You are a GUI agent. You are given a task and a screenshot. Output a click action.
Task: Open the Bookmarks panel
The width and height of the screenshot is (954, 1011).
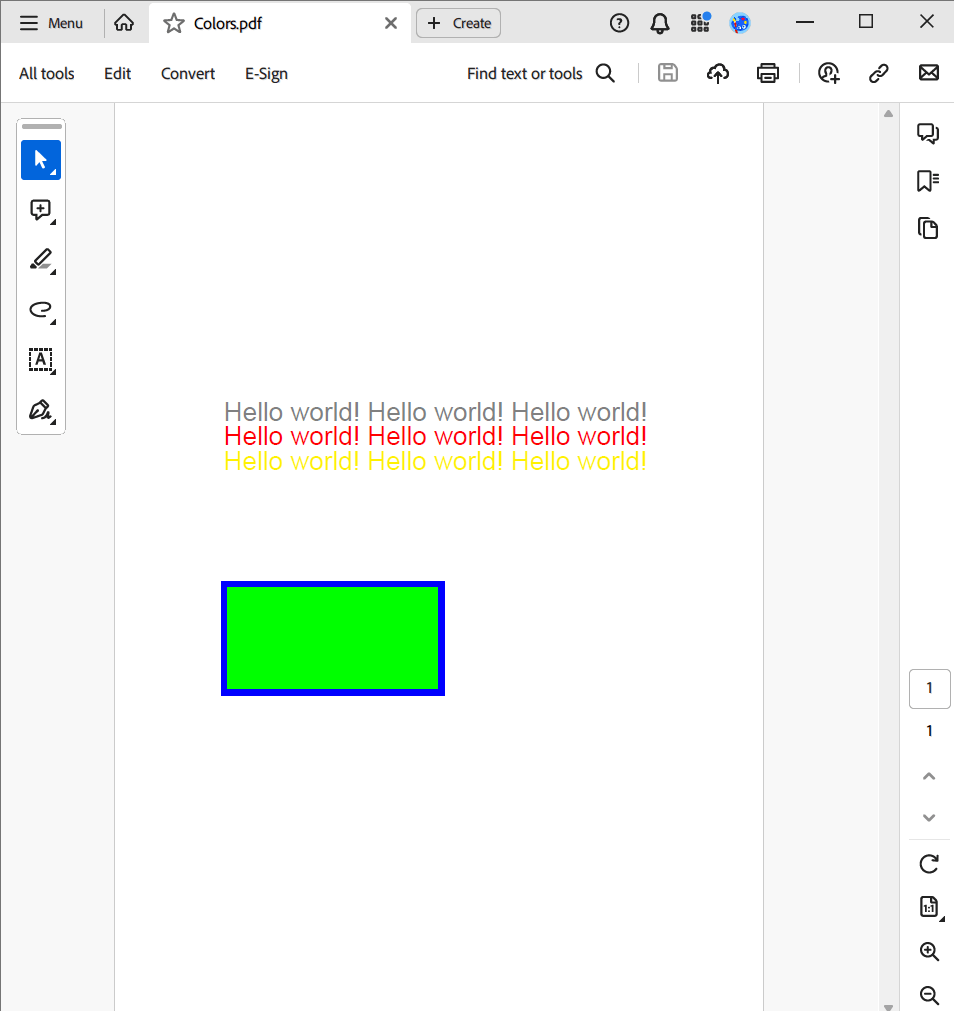tap(928, 181)
